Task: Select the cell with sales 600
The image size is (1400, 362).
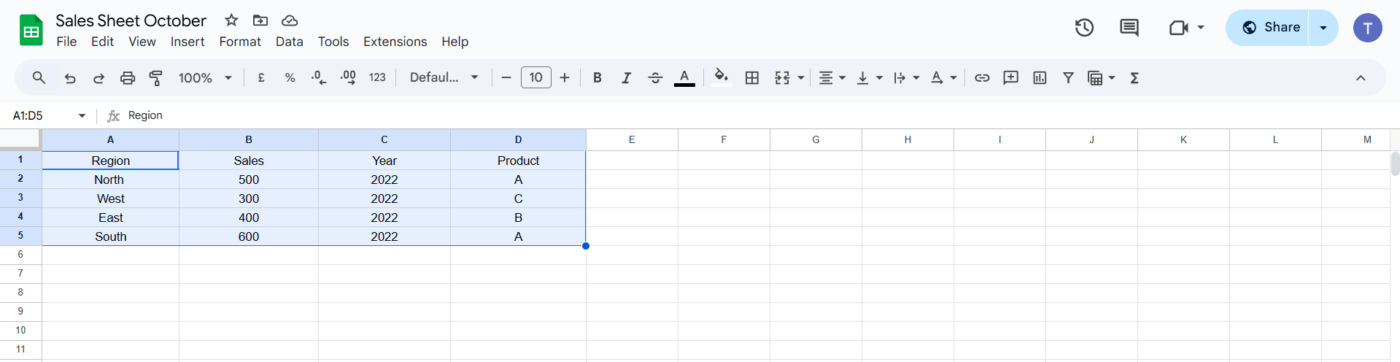Action: click(x=249, y=237)
